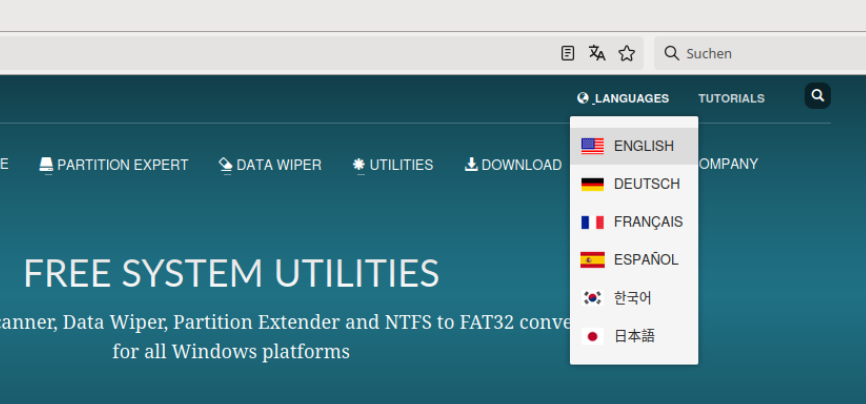
Task: Click the Japanese flag icon
Action: pos(592,336)
